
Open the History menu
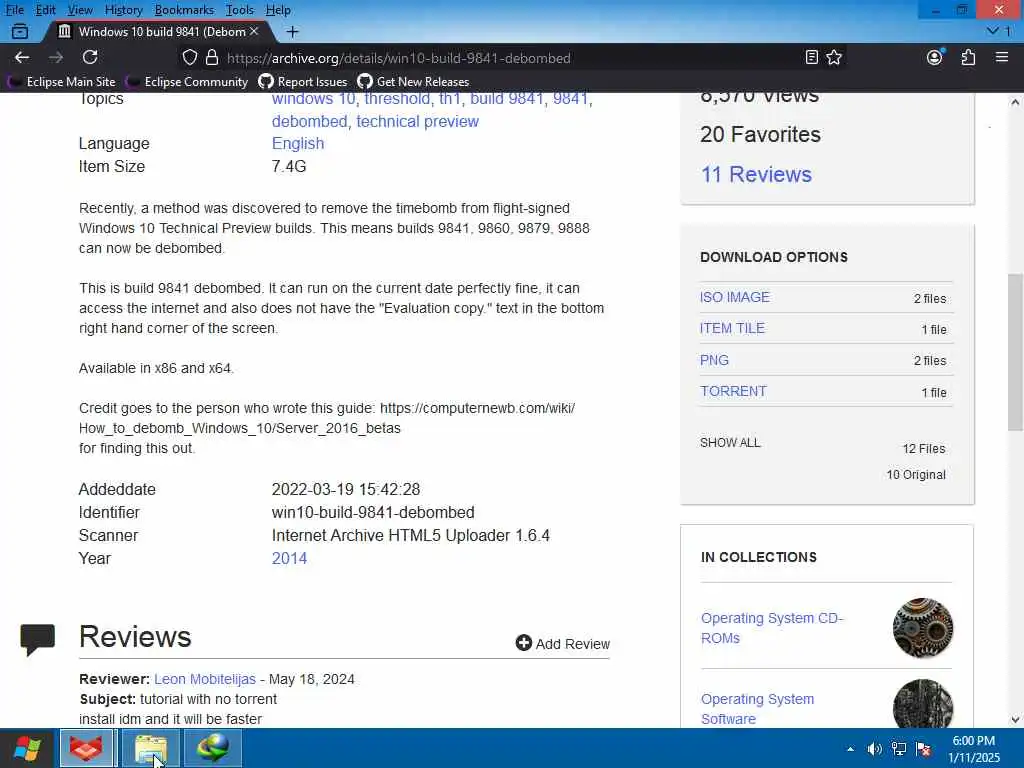point(123,10)
